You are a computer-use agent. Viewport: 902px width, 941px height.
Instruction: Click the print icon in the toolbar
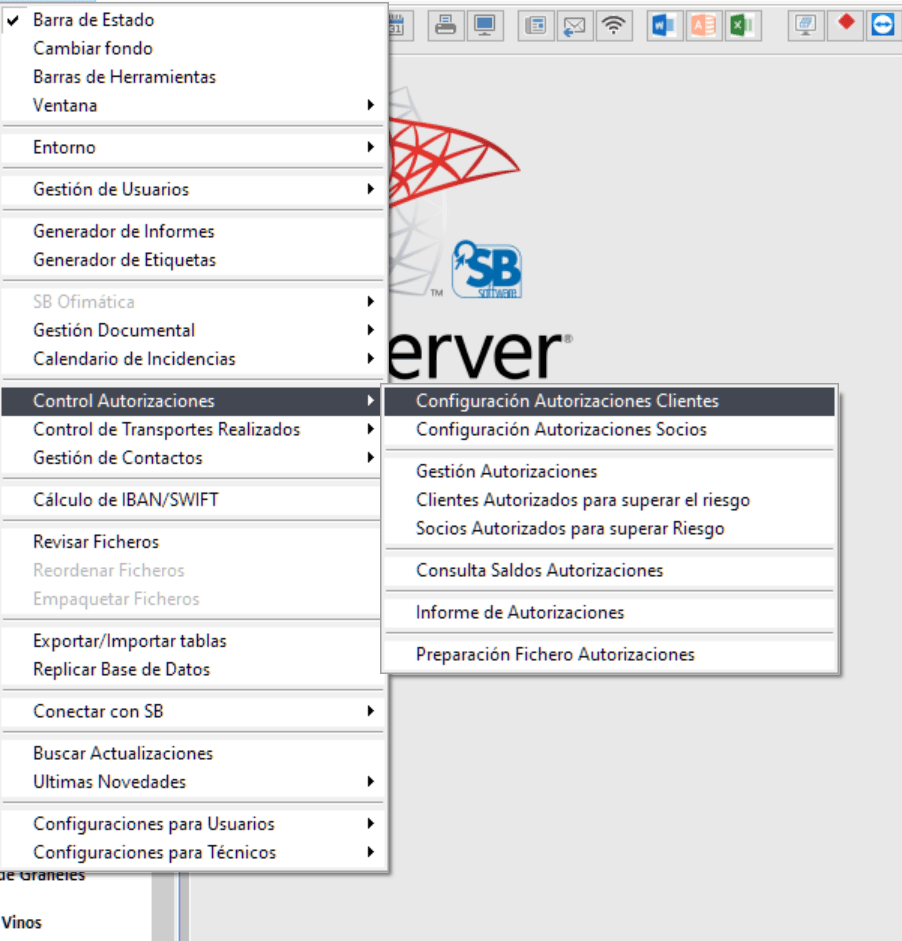(445, 26)
